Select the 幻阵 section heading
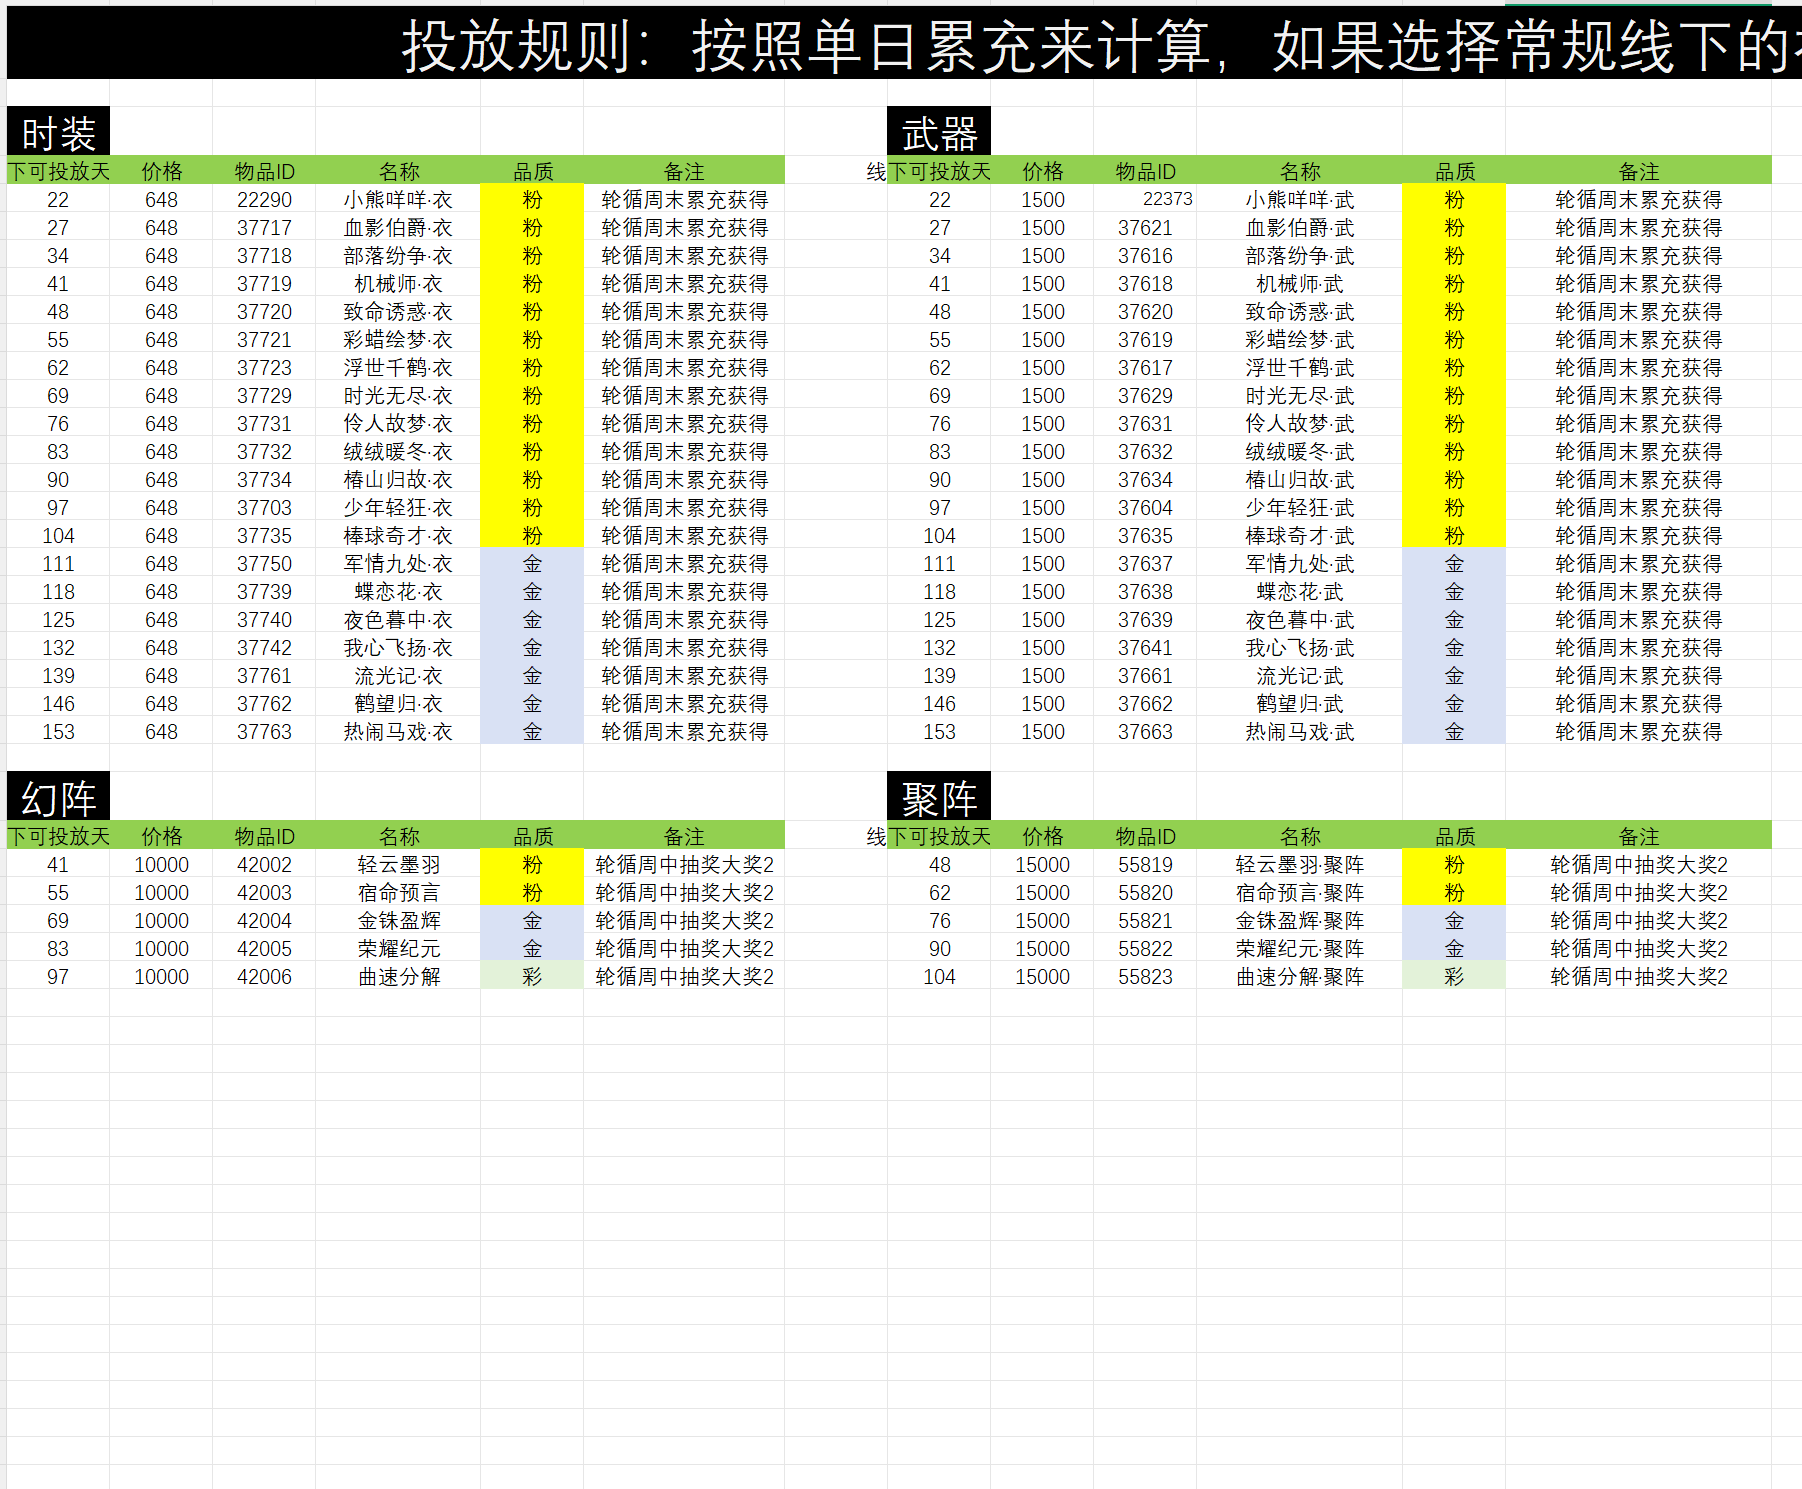The width and height of the screenshot is (1802, 1489). [x=58, y=798]
